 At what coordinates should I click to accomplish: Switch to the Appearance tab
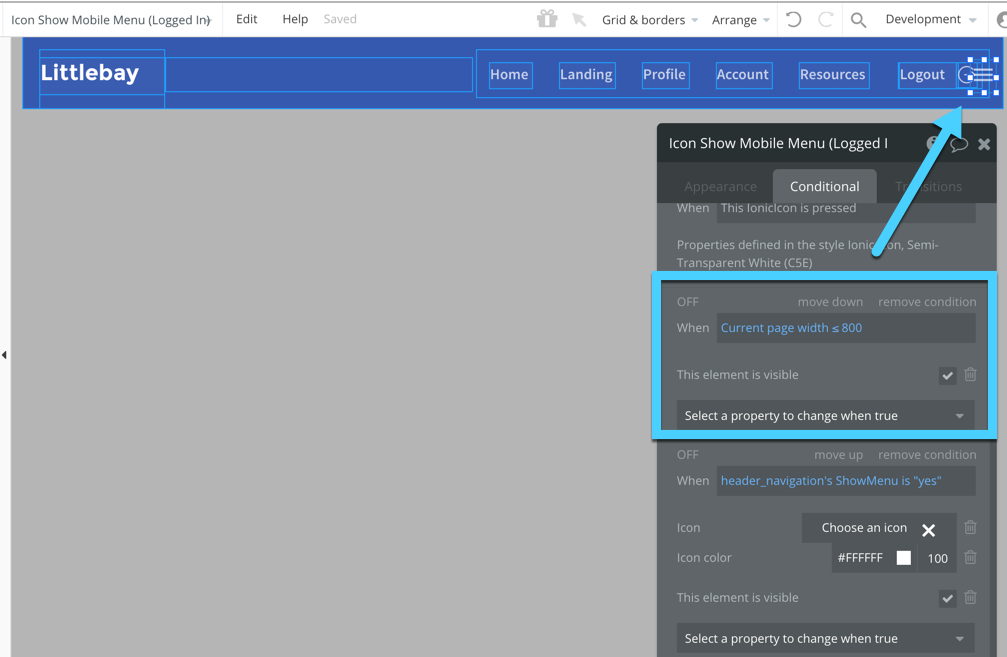[x=720, y=186]
